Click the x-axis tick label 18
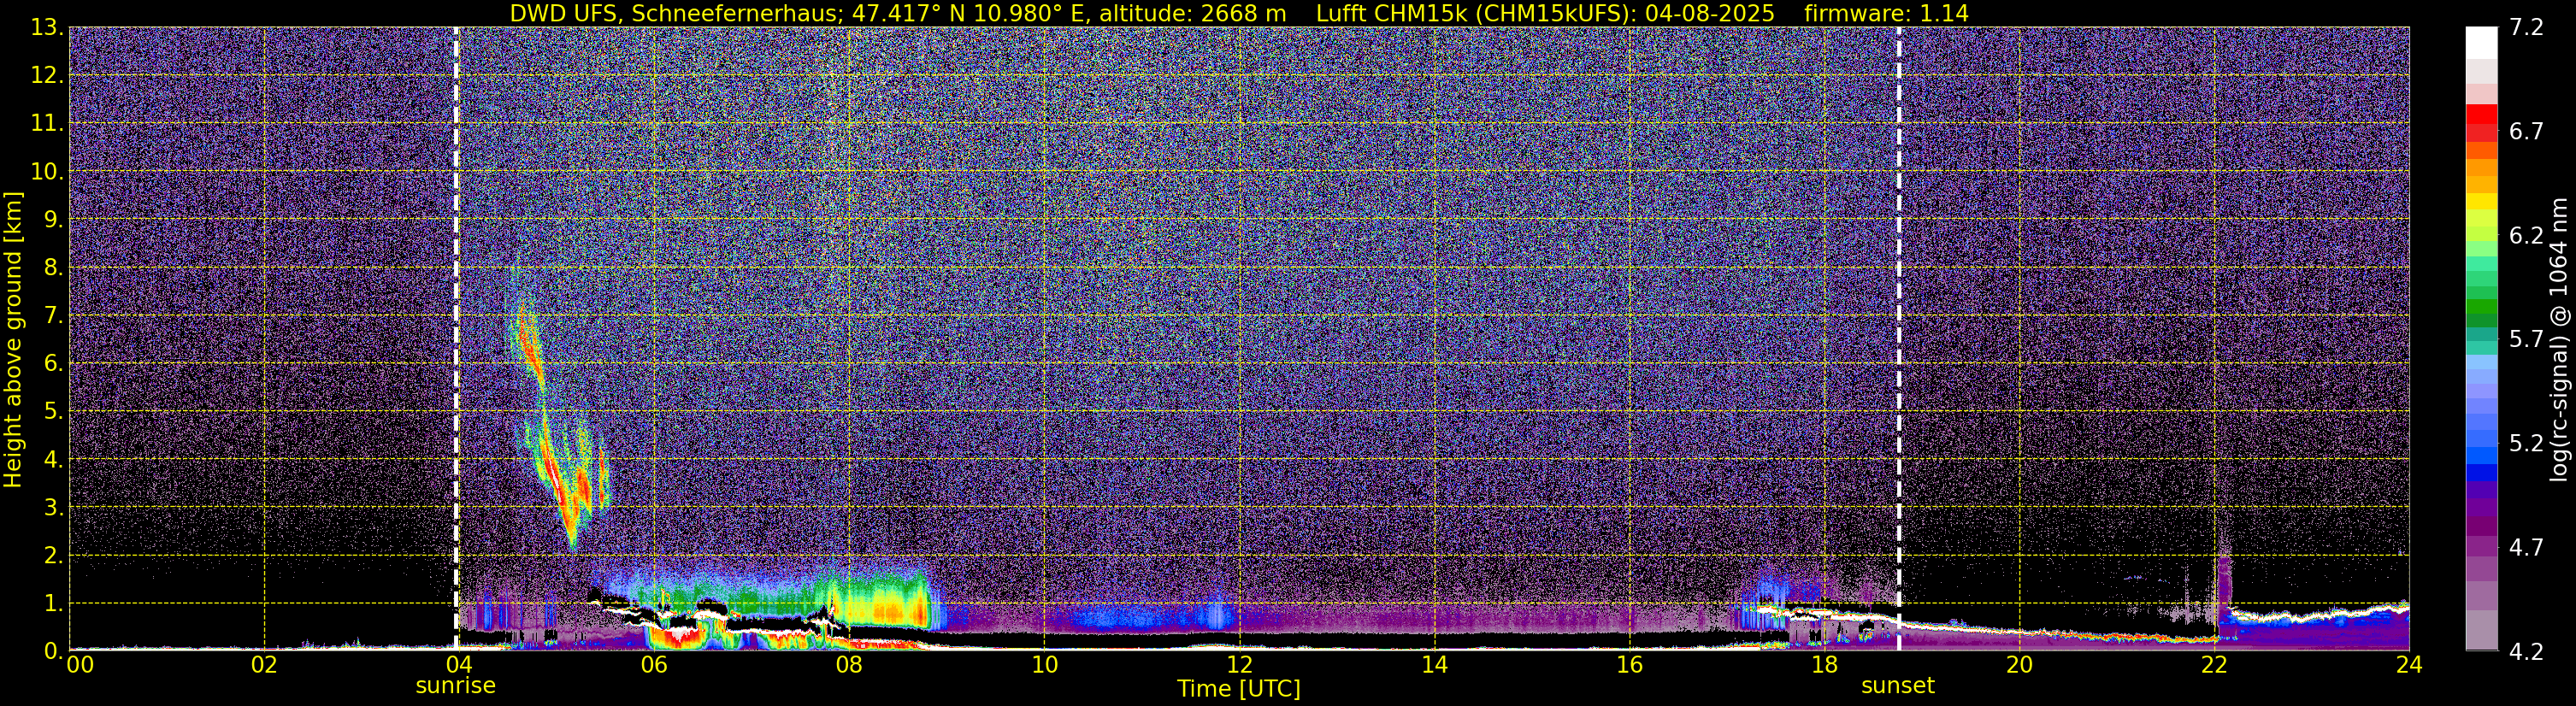This screenshot has height=706, width=2576. pyautogui.click(x=1824, y=665)
